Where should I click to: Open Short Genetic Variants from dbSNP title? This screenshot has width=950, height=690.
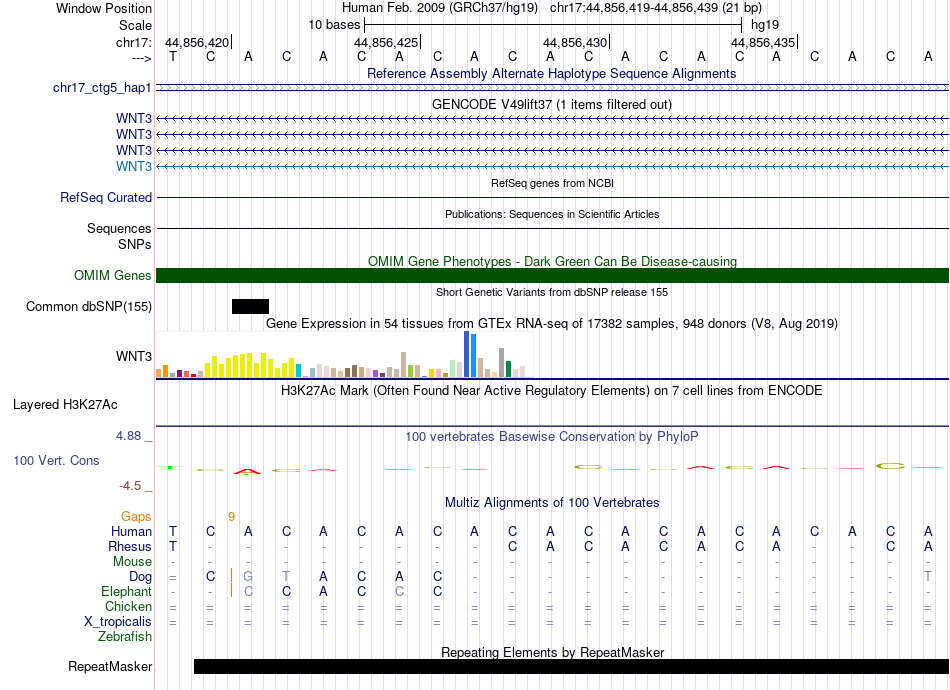pyautogui.click(x=552, y=292)
